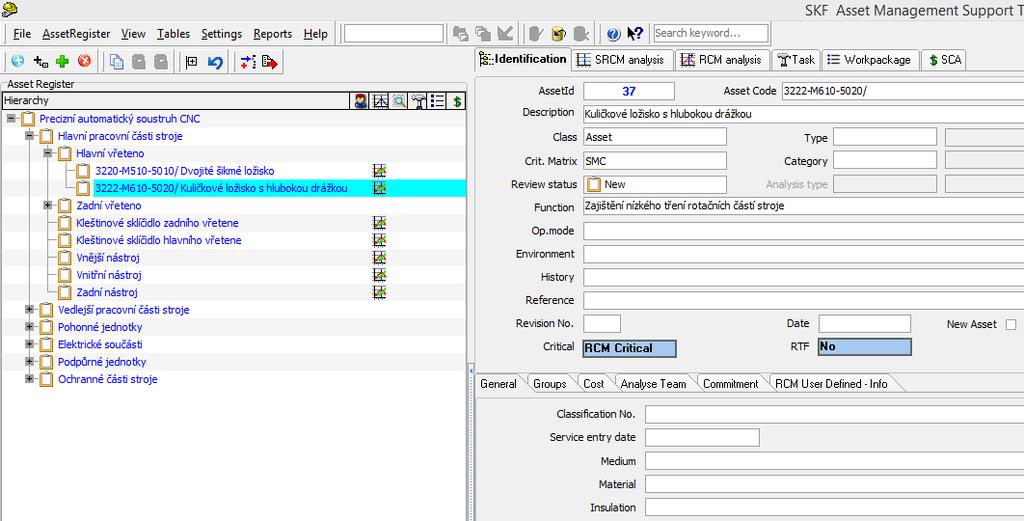Click chart icon beside Kleštinové sklíčidlo hlavního vřetene
Viewport: 1024px width, 521px height.
(379, 240)
